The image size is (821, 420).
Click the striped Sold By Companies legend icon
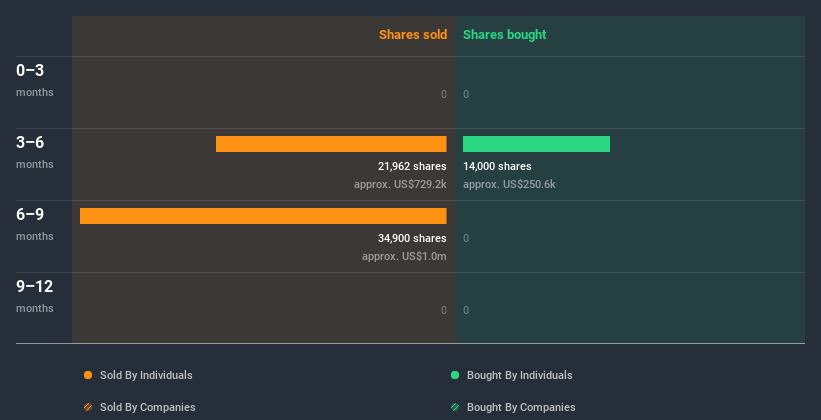point(88,407)
